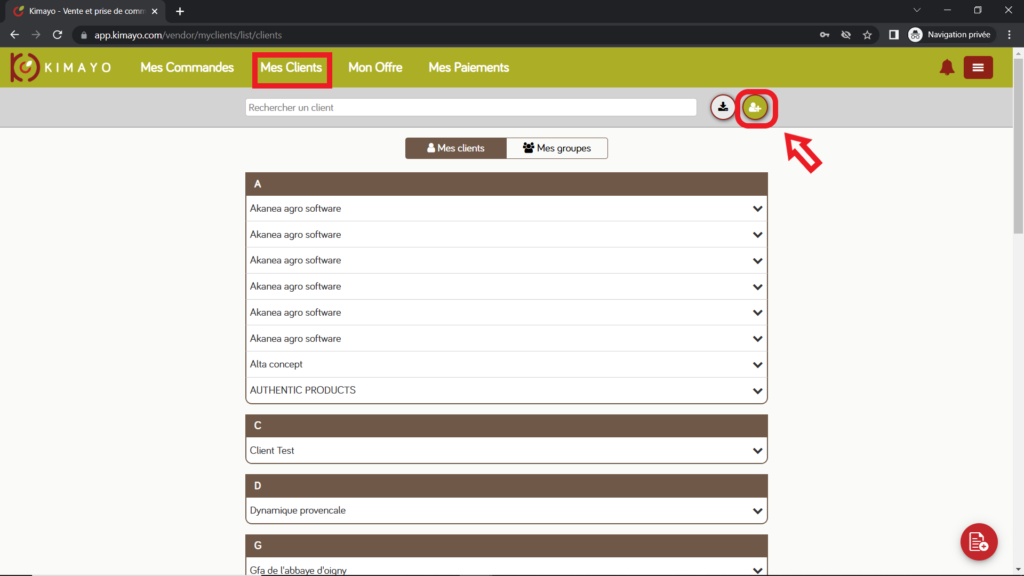Expand the Gfa de l'abbaye d'oigny chevron
Viewport: 1024px width, 576px height.
[x=757, y=570]
